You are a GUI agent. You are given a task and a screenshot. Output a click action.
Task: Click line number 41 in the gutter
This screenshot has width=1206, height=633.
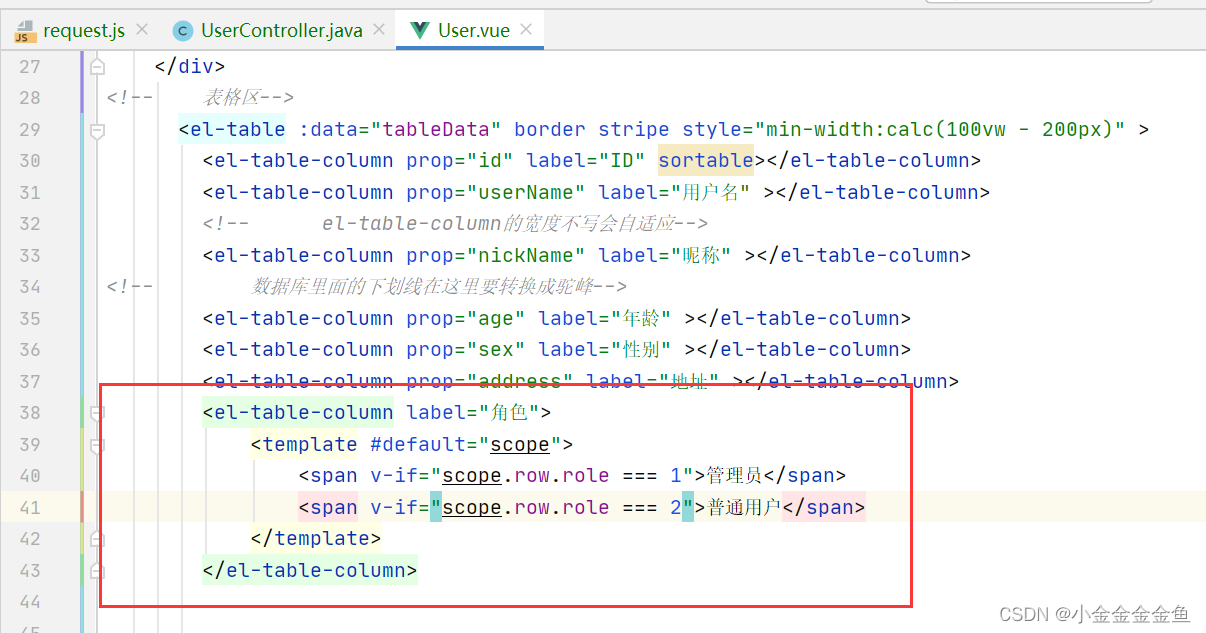tap(30, 507)
